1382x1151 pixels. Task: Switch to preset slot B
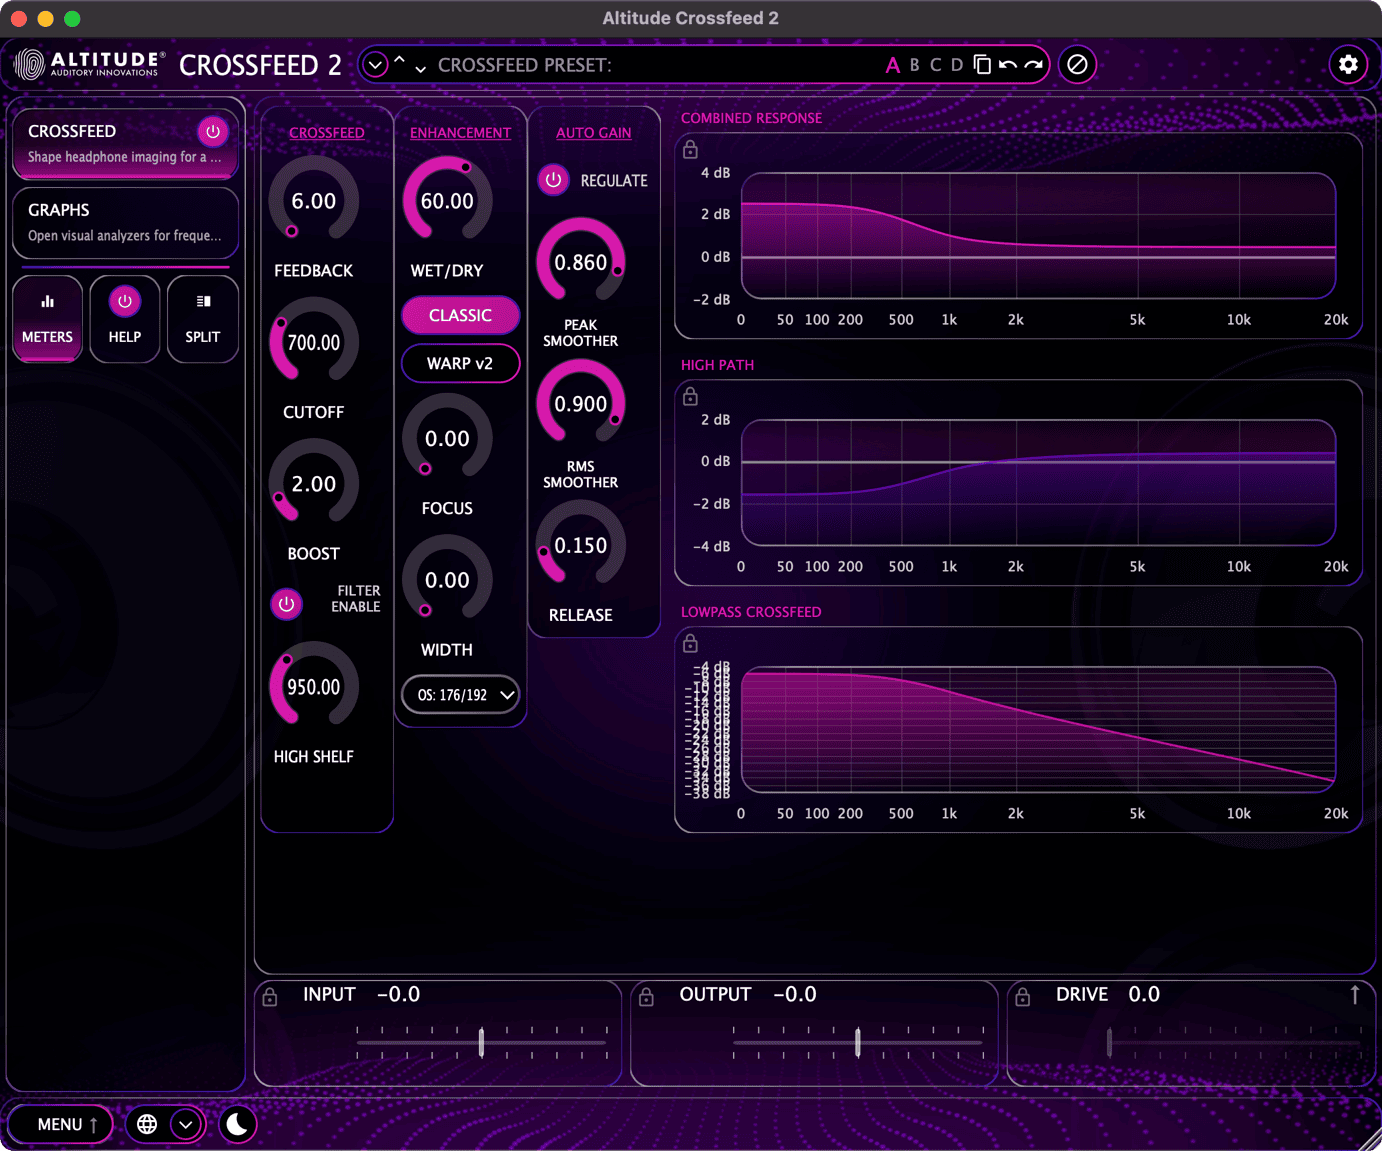[x=914, y=65]
